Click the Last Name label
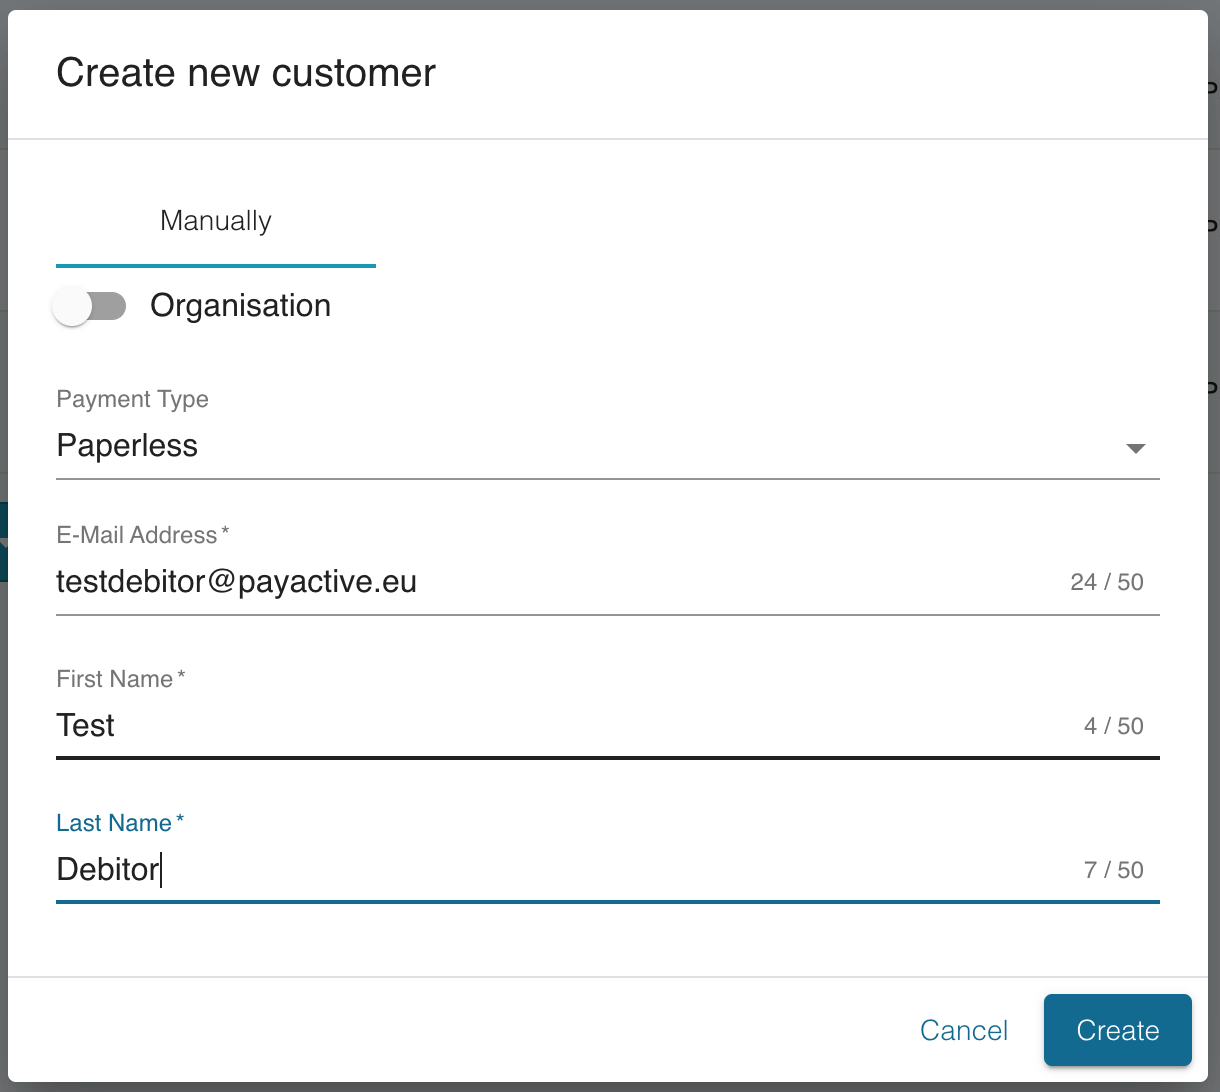Viewport: 1220px width, 1092px height. coord(114,823)
